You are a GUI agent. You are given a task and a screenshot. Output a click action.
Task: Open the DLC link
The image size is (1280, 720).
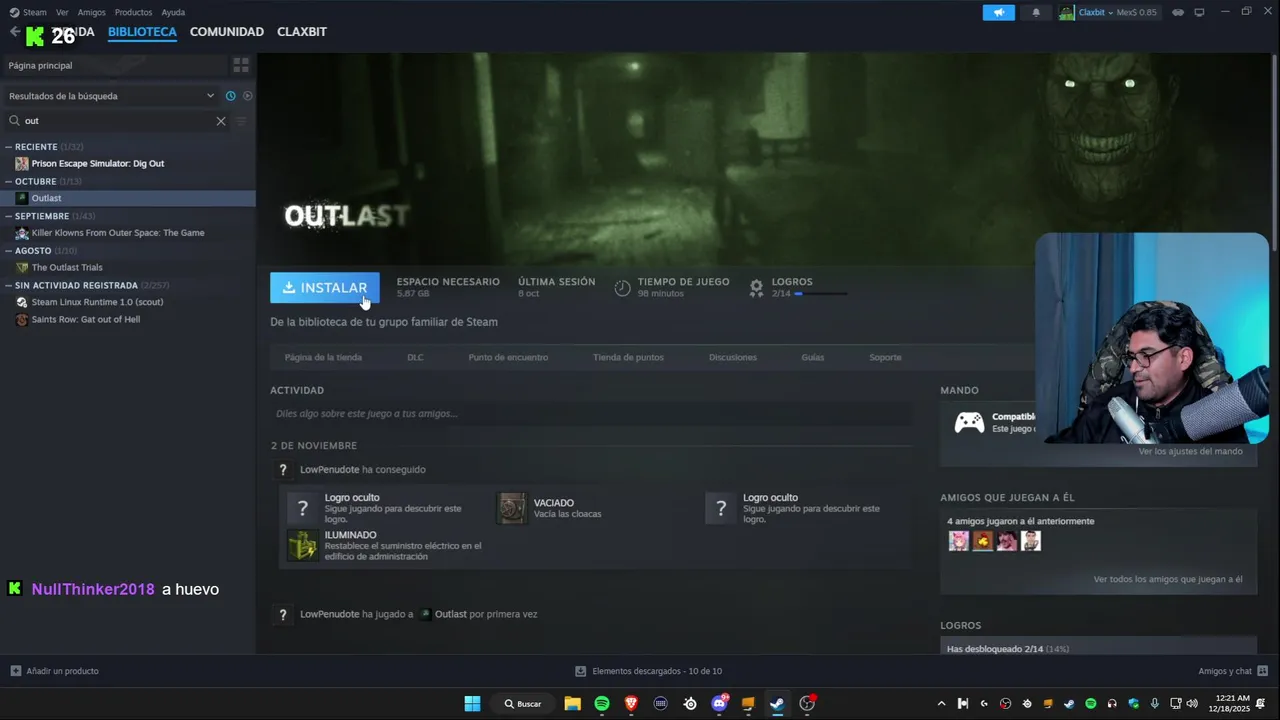pos(415,357)
